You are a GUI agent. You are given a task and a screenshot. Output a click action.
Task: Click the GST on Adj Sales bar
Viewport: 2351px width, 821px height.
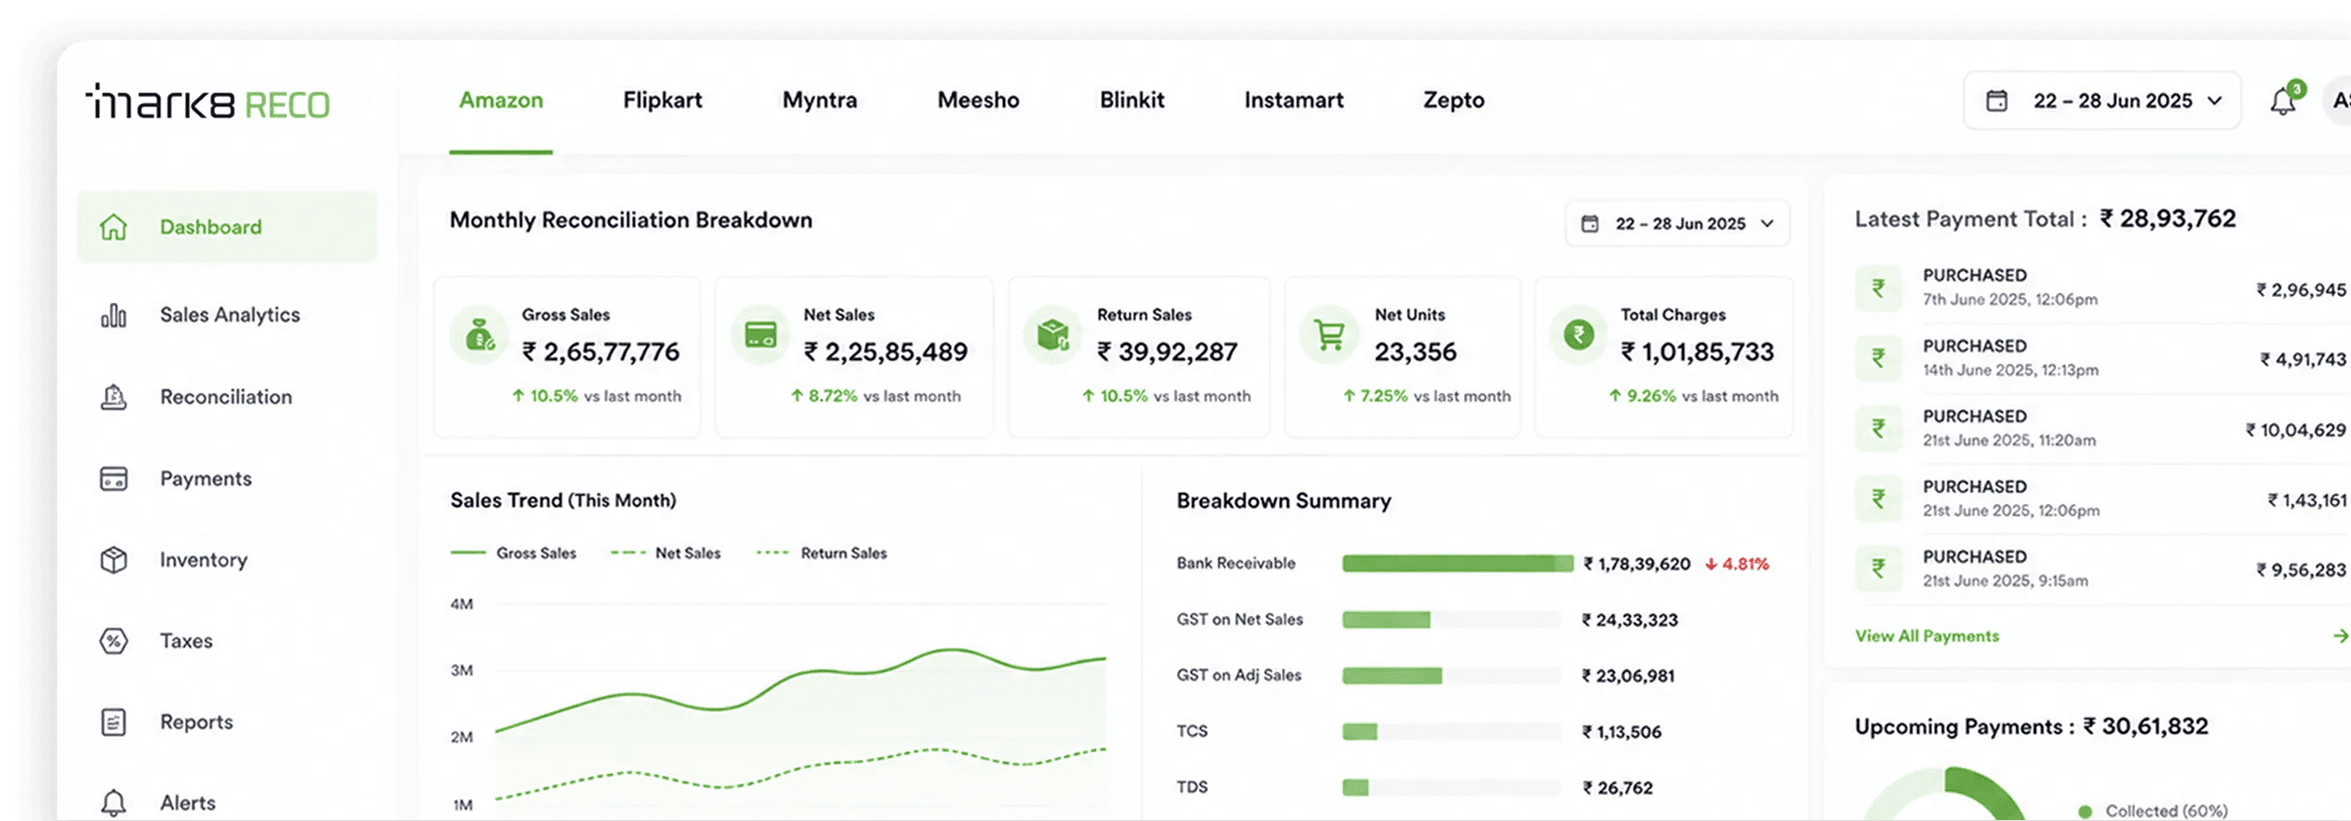coord(1451,676)
